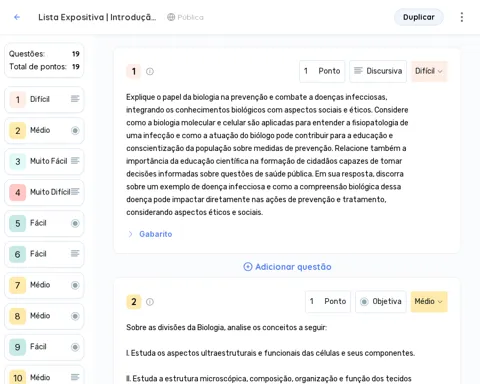480x384 pixels.
Task: Click the Duplicar button
Action: tap(419, 17)
